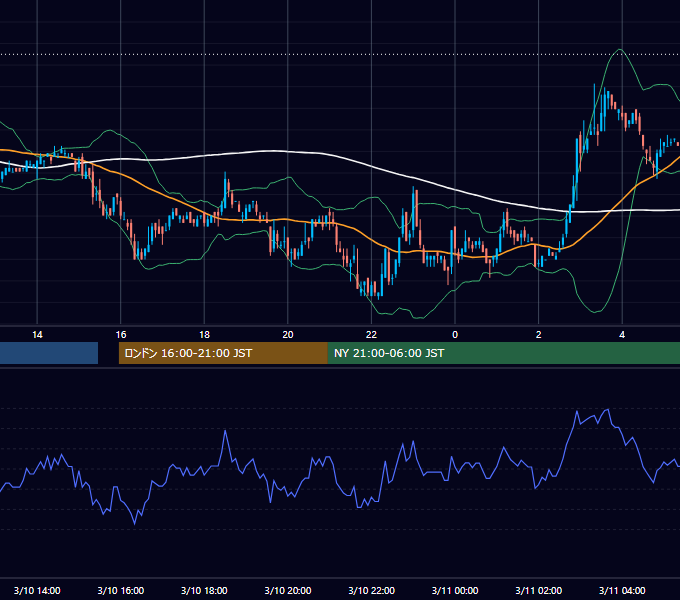Click the 3/11 00:00 date label
680x600 pixels.
(x=455, y=590)
